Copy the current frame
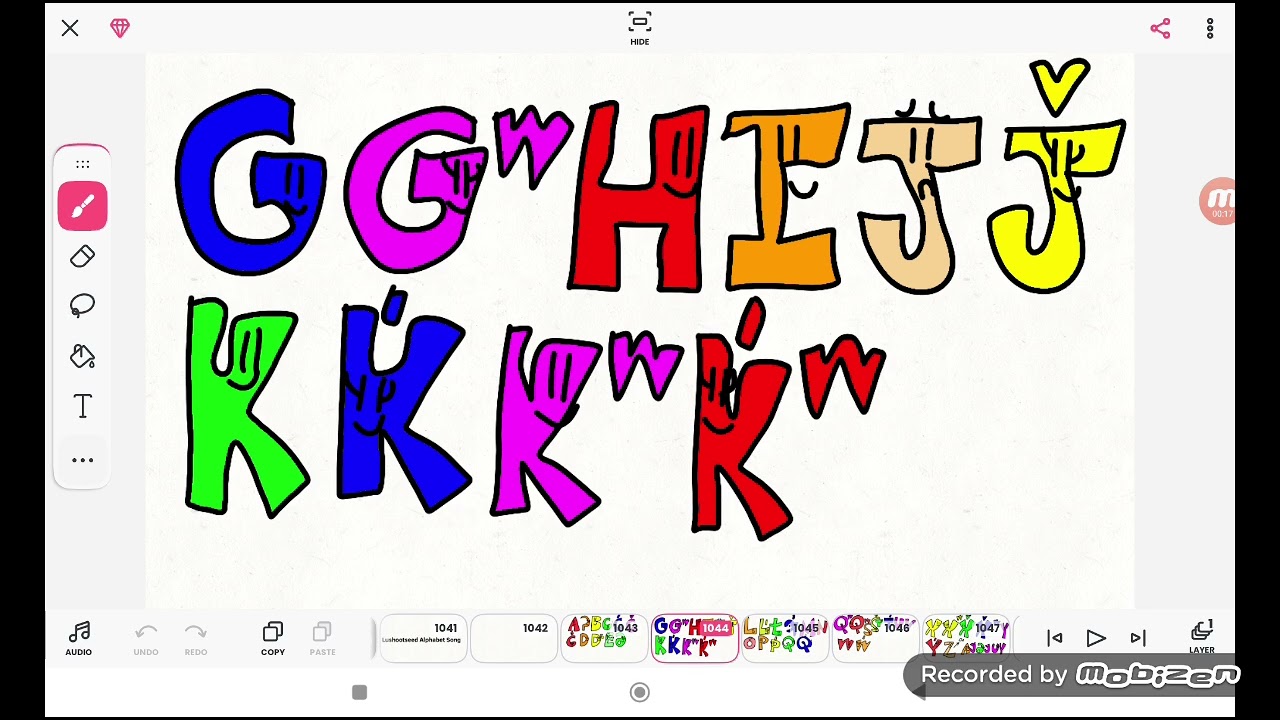The height and width of the screenshot is (720, 1280). [x=273, y=638]
